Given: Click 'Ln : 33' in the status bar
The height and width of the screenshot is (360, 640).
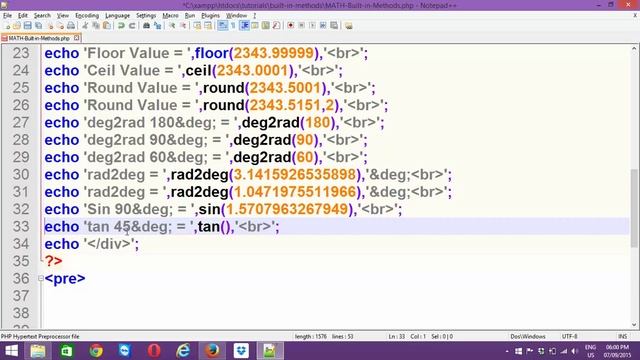Looking at the screenshot, I should (x=396, y=336).
